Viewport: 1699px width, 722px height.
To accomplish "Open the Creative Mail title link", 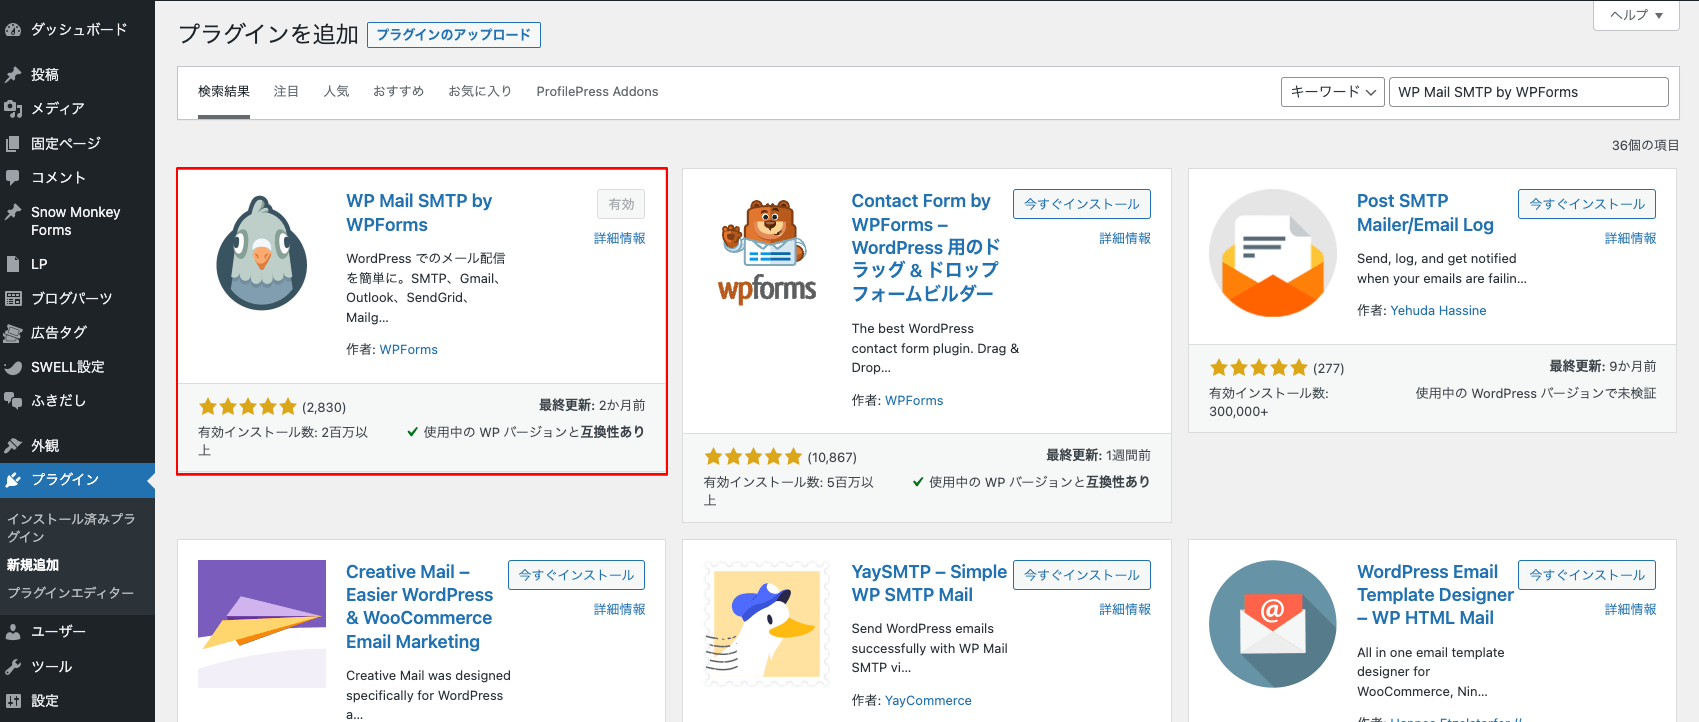I will tap(420, 607).
